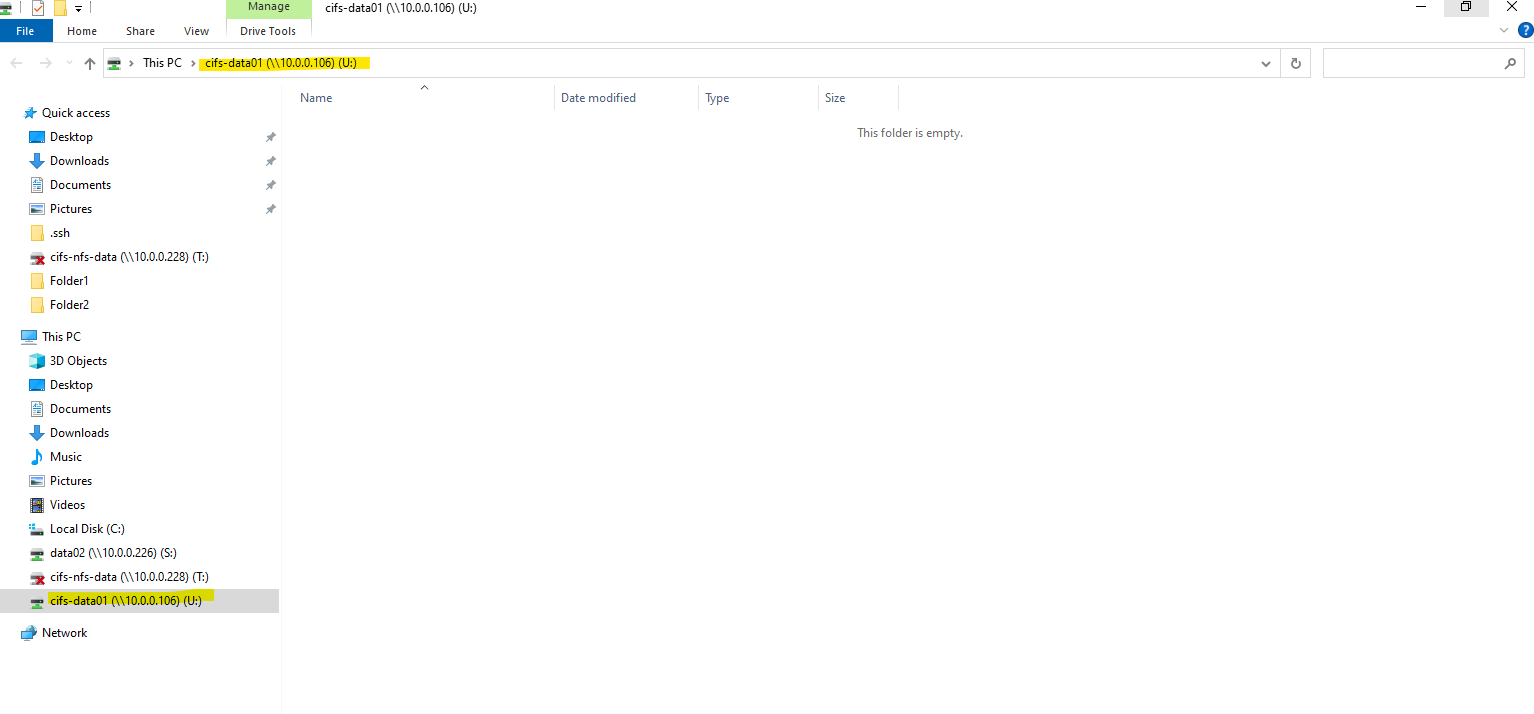Viewport: 1534px width, 714px height.
Task: Click the search magnifier icon
Action: 1510,63
